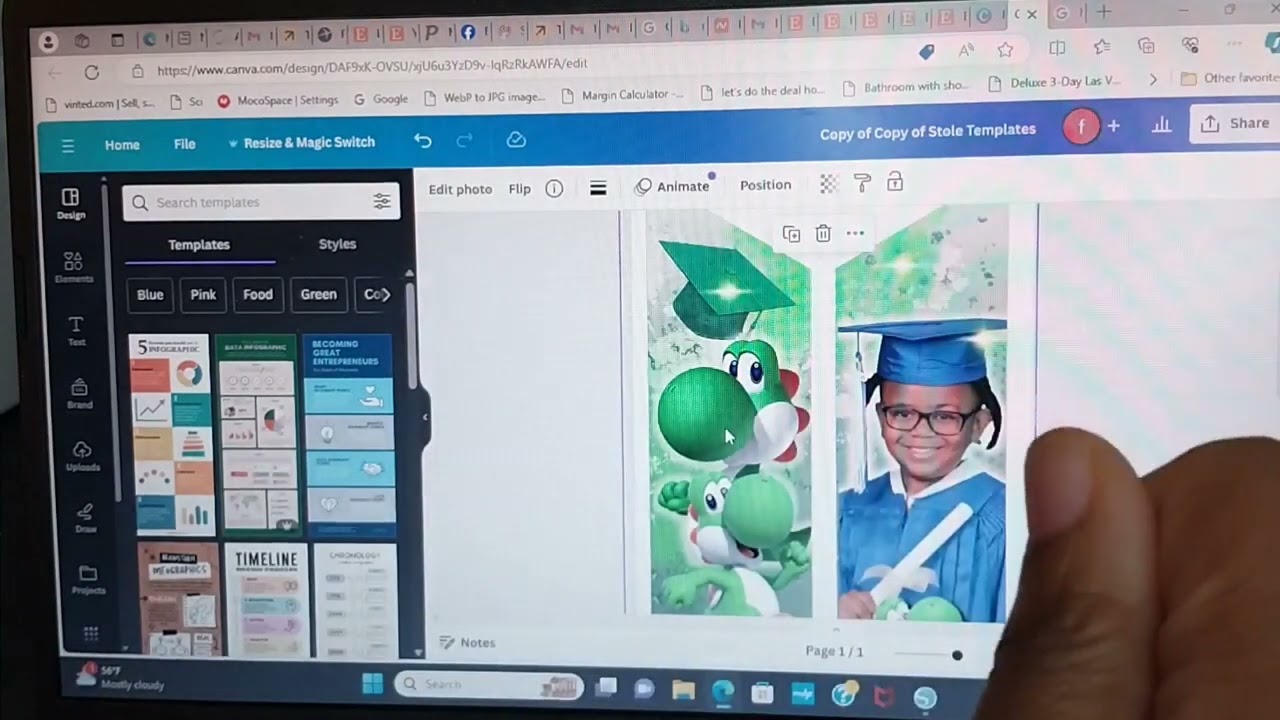Viewport: 1280px width, 720px height.
Task: Focus the Search templates field
Action: point(261,202)
